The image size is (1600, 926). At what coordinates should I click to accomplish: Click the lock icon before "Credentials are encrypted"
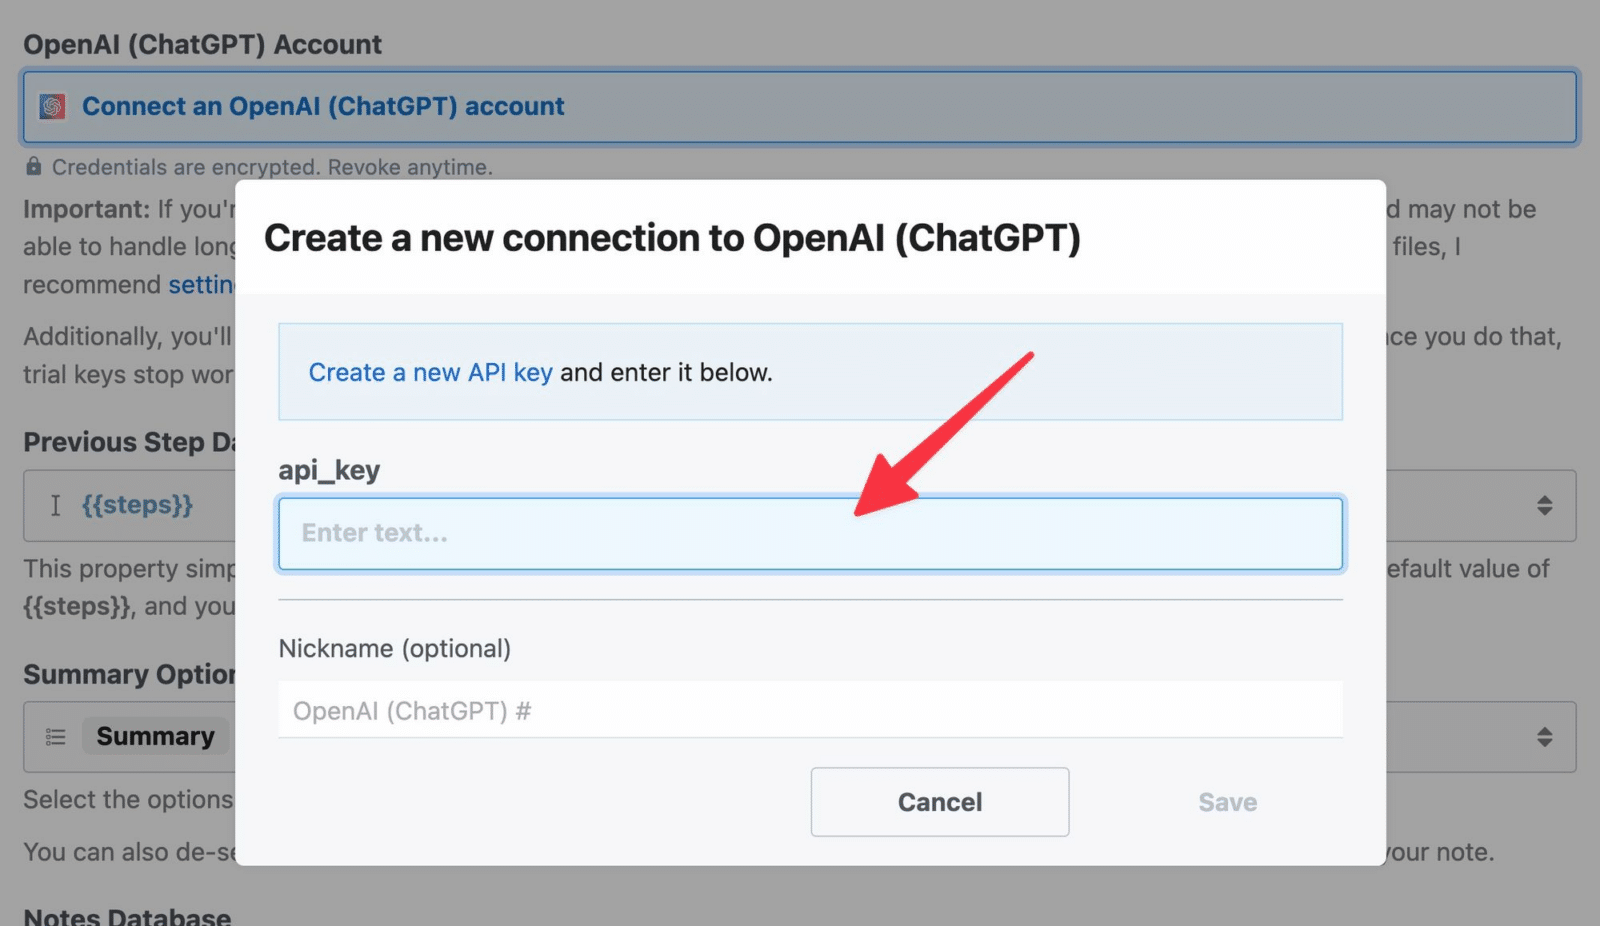(x=35, y=166)
